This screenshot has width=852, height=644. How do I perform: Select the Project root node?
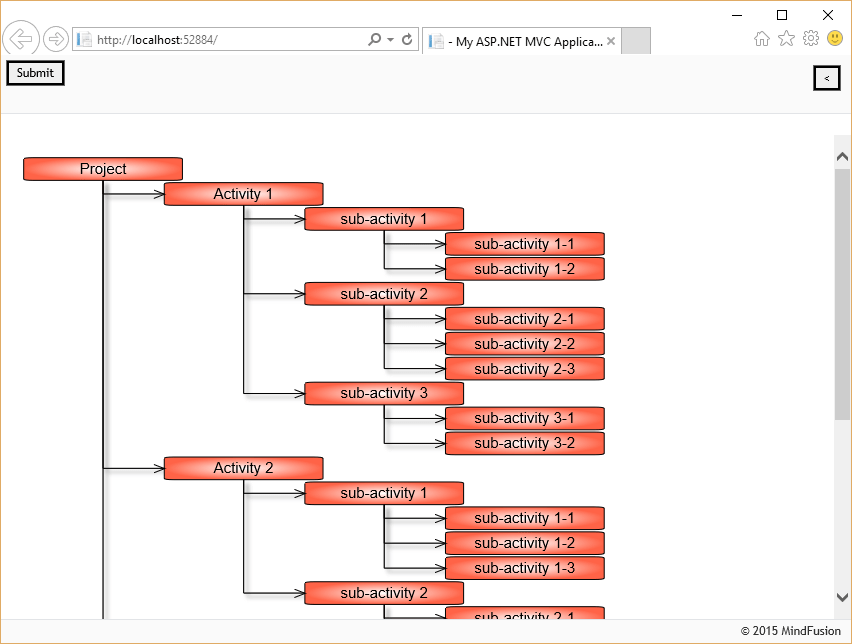pos(102,168)
